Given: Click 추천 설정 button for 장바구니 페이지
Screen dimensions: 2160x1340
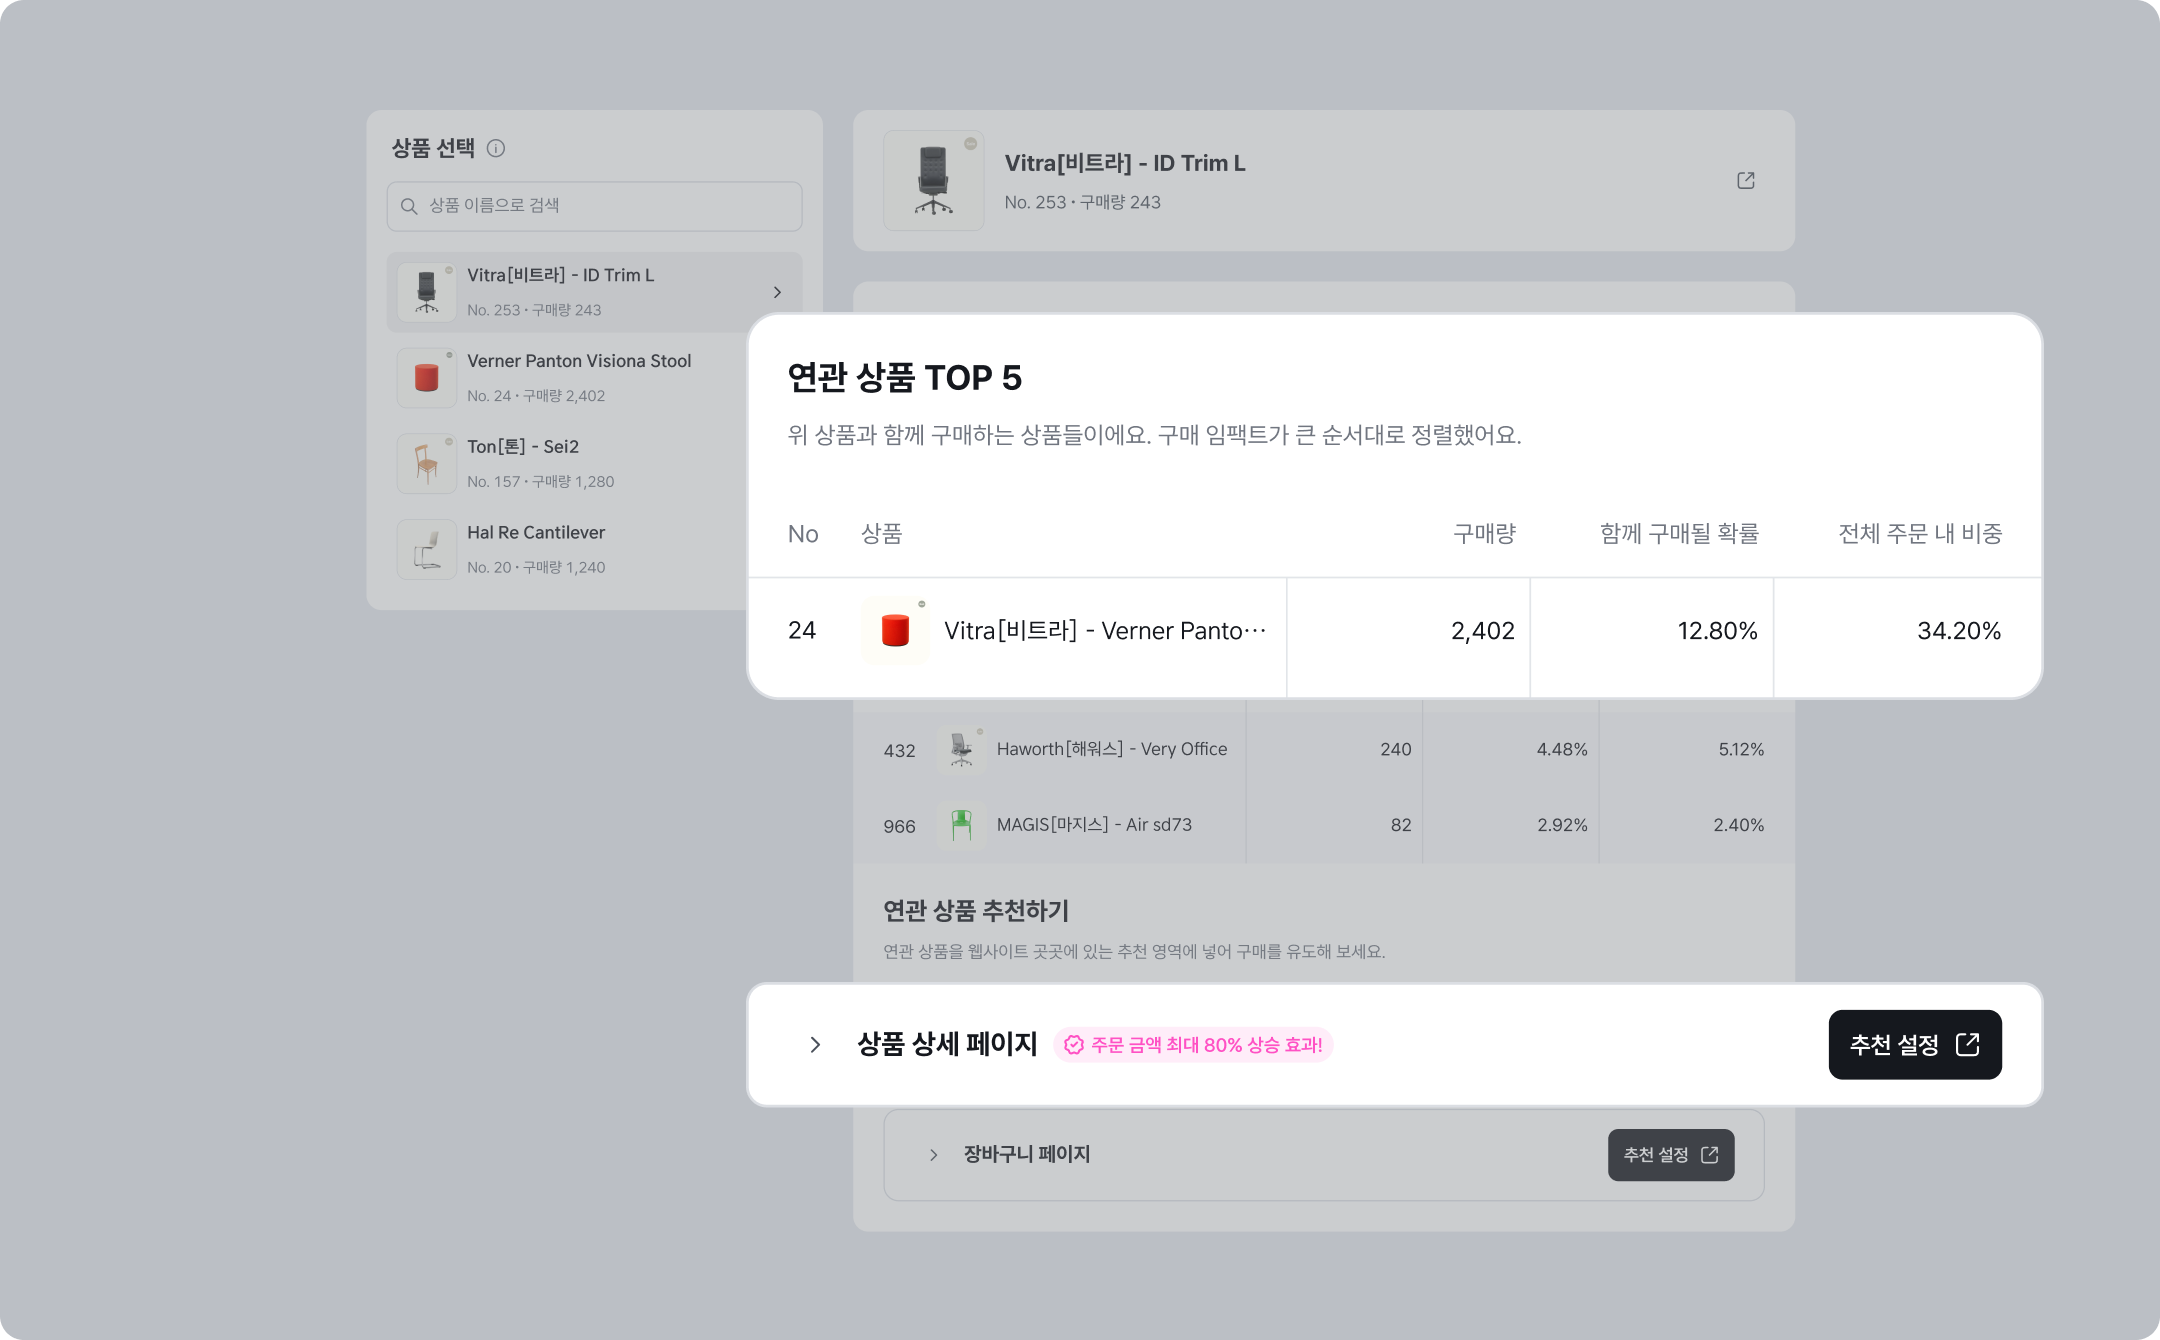Looking at the screenshot, I should (x=1670, y=1155).
